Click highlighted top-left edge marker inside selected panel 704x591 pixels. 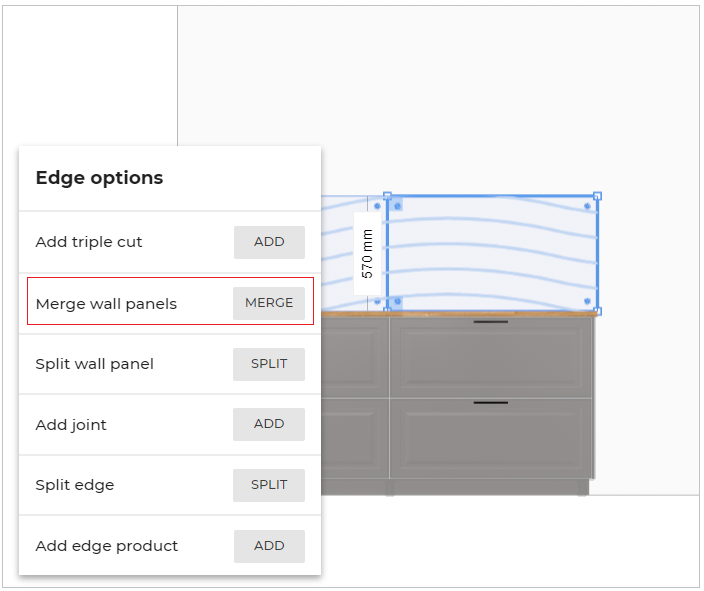397,206
